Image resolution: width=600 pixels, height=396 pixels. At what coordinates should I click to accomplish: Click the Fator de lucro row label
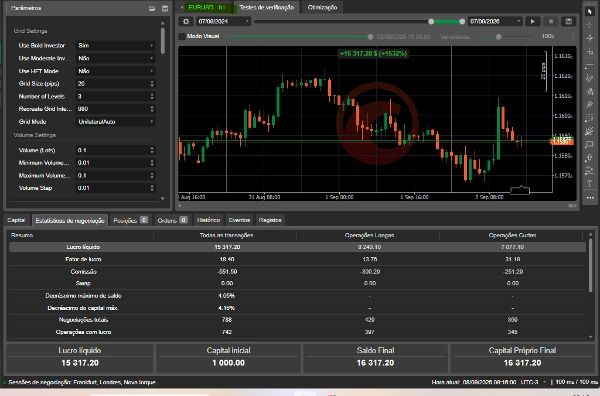tap(83, 259)
